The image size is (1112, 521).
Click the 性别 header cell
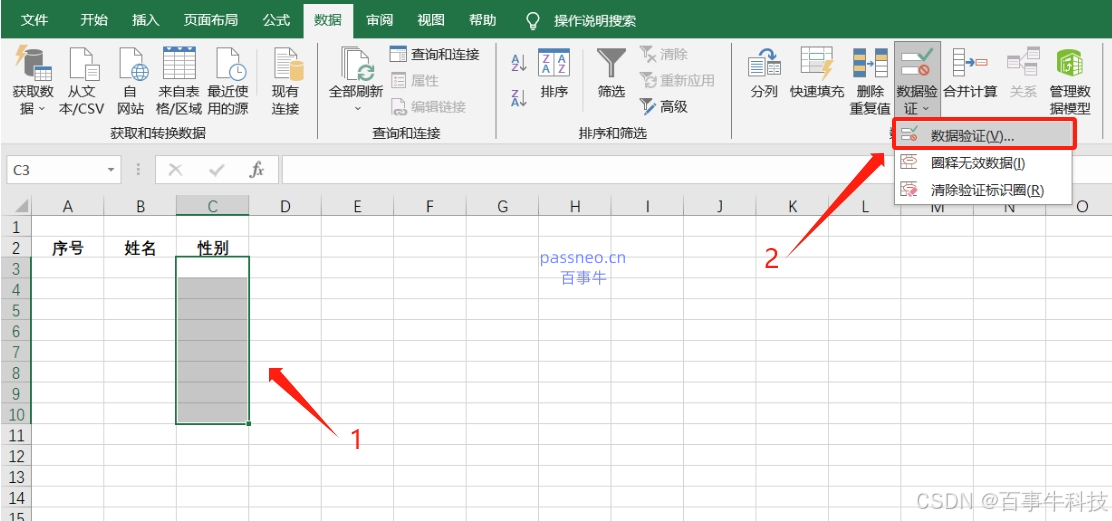tap(213, 247)
